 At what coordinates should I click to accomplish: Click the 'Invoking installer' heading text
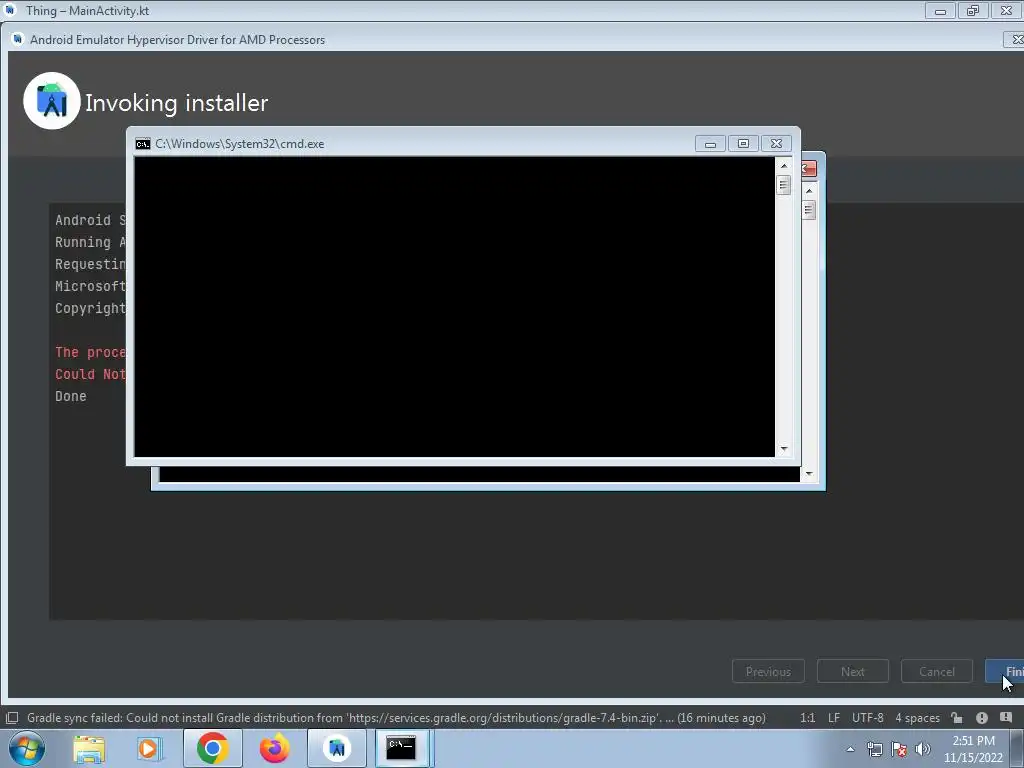tap(176, 103)
